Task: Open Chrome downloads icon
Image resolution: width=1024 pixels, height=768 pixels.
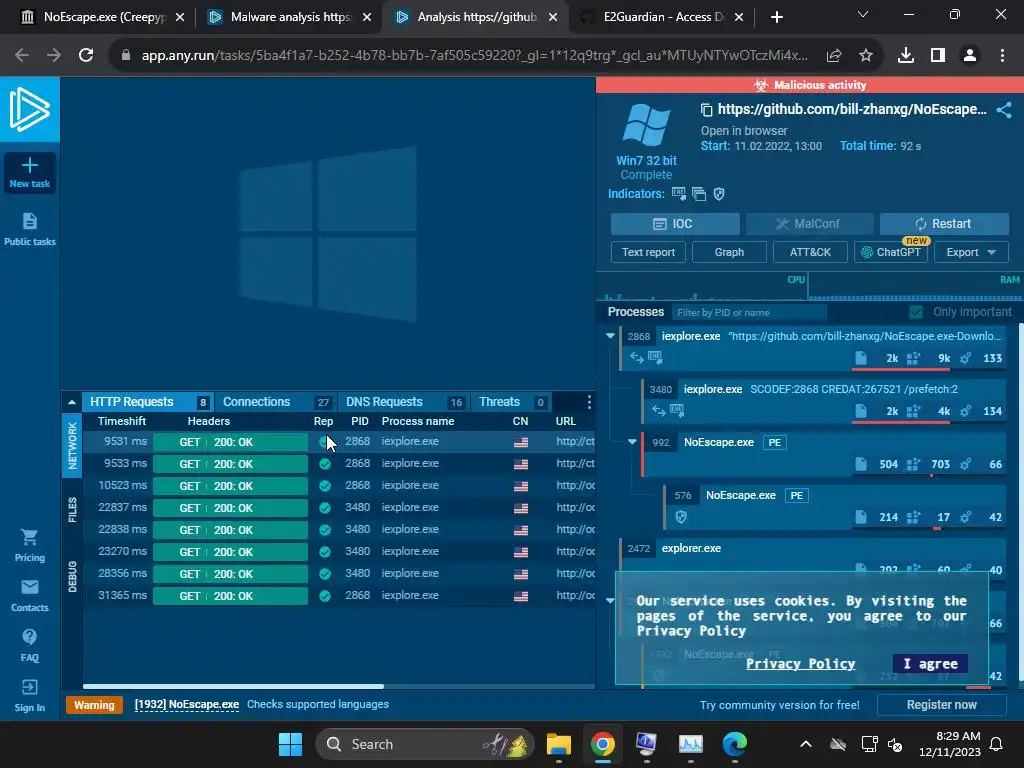Action: (x=906, y=56)
